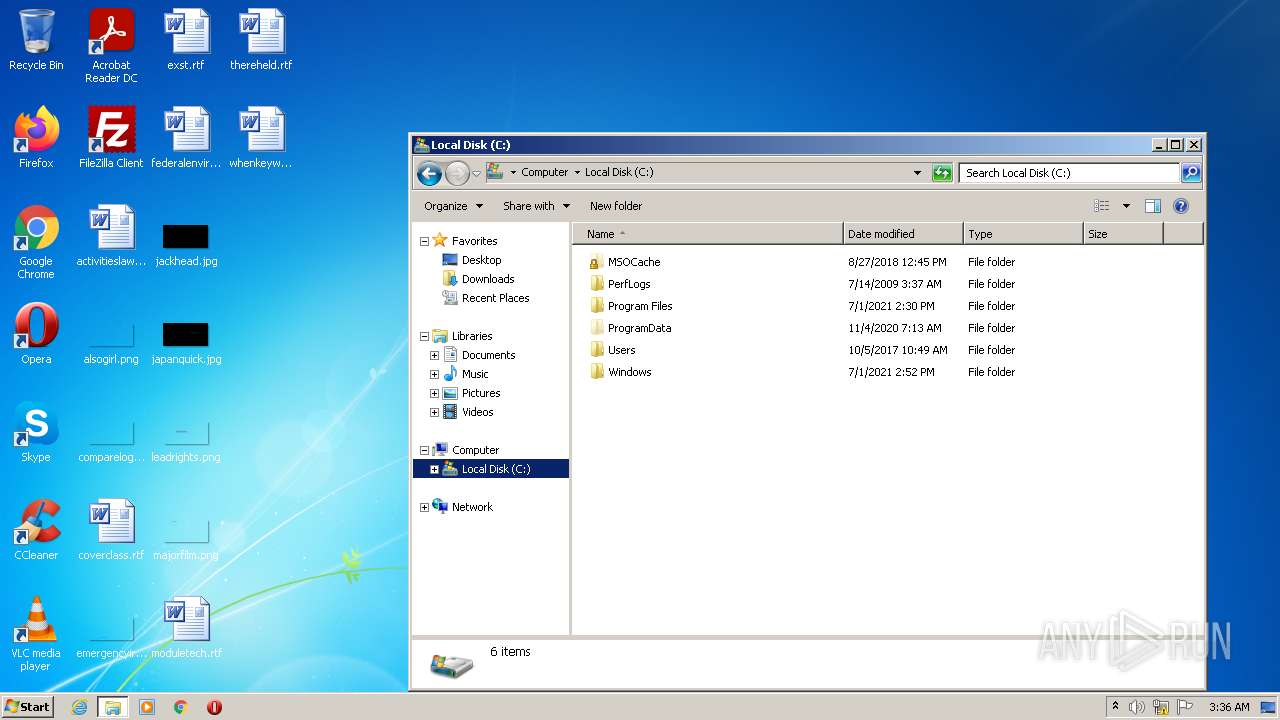Screen dimensions: 1280x720
Task: Expand the Videos library node
Action: tap(434, 412)
